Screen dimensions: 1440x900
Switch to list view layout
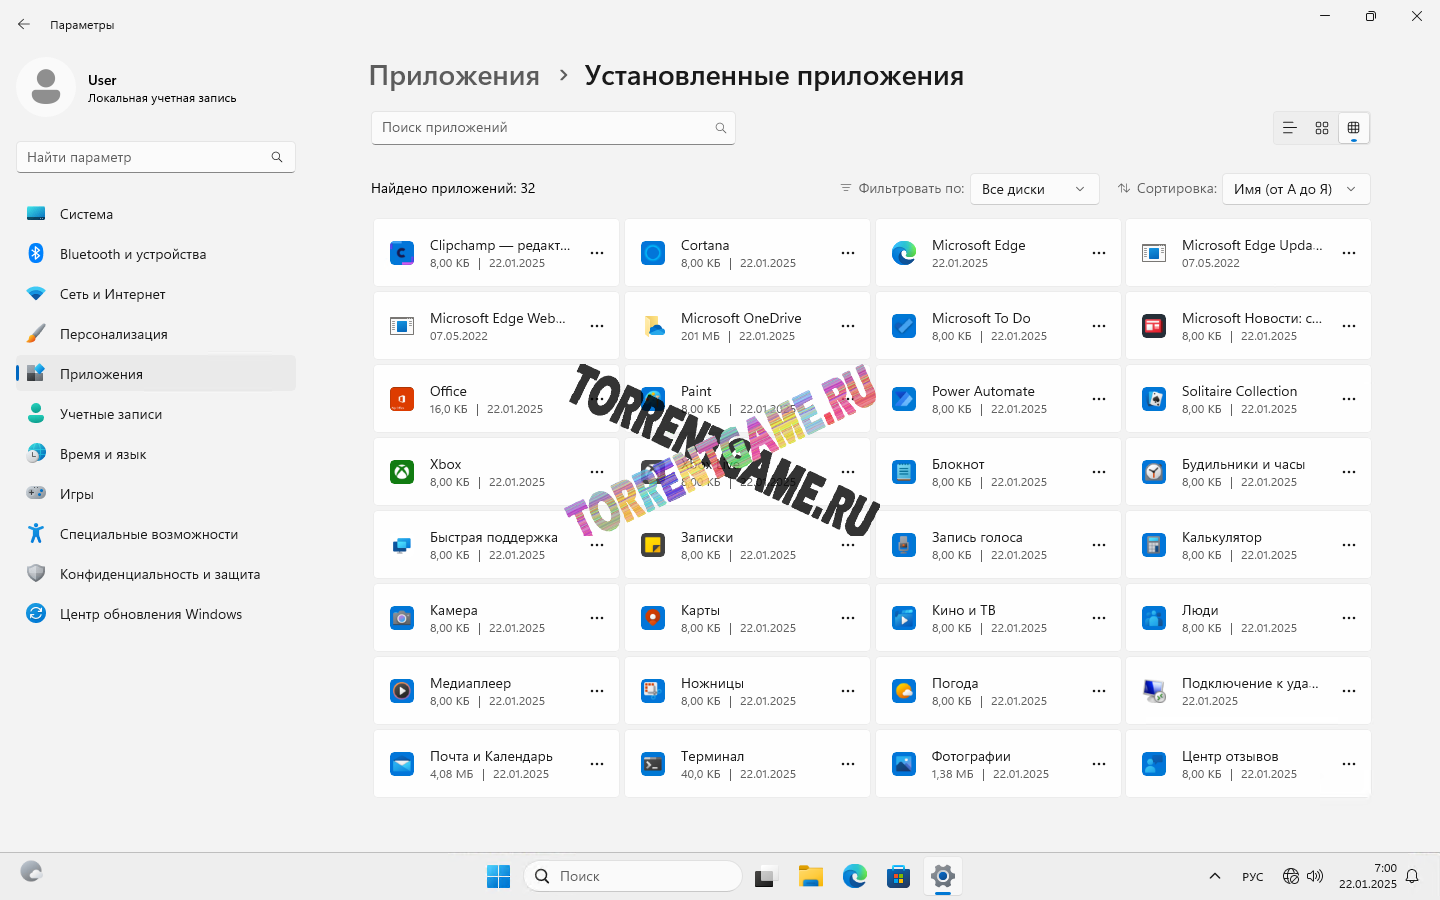[1290, 128]
